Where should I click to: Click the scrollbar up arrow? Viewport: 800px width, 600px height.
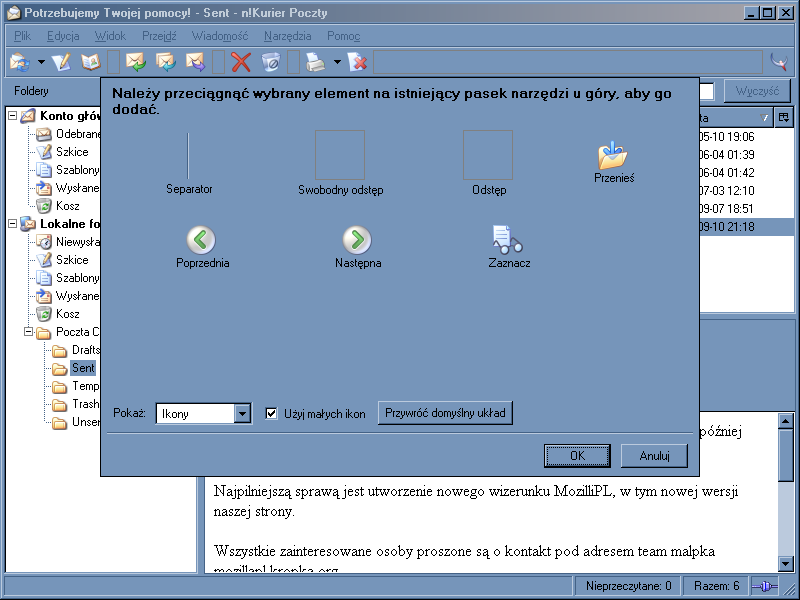pyautogui.click(x=785, y=421)
